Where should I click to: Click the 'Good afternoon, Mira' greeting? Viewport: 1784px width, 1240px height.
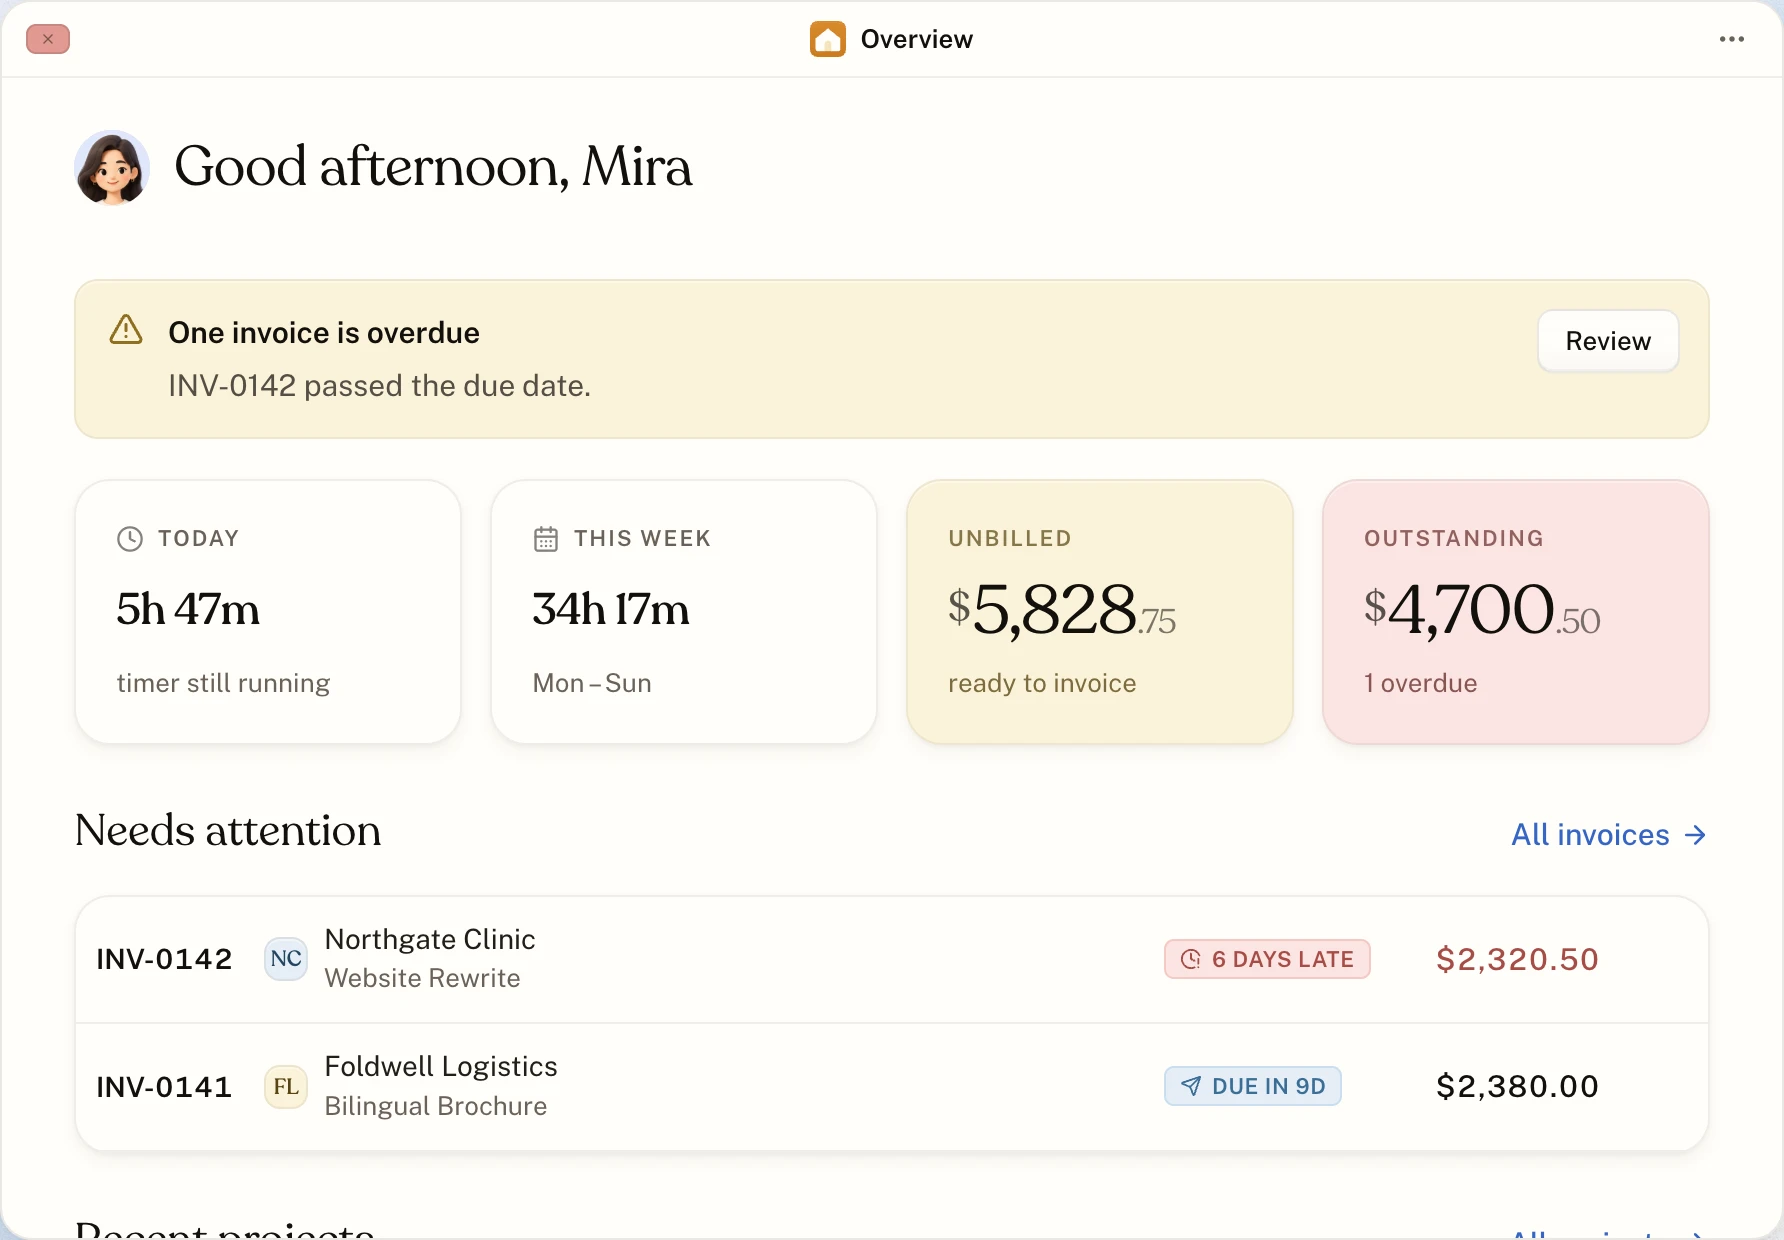pos(433,167)
